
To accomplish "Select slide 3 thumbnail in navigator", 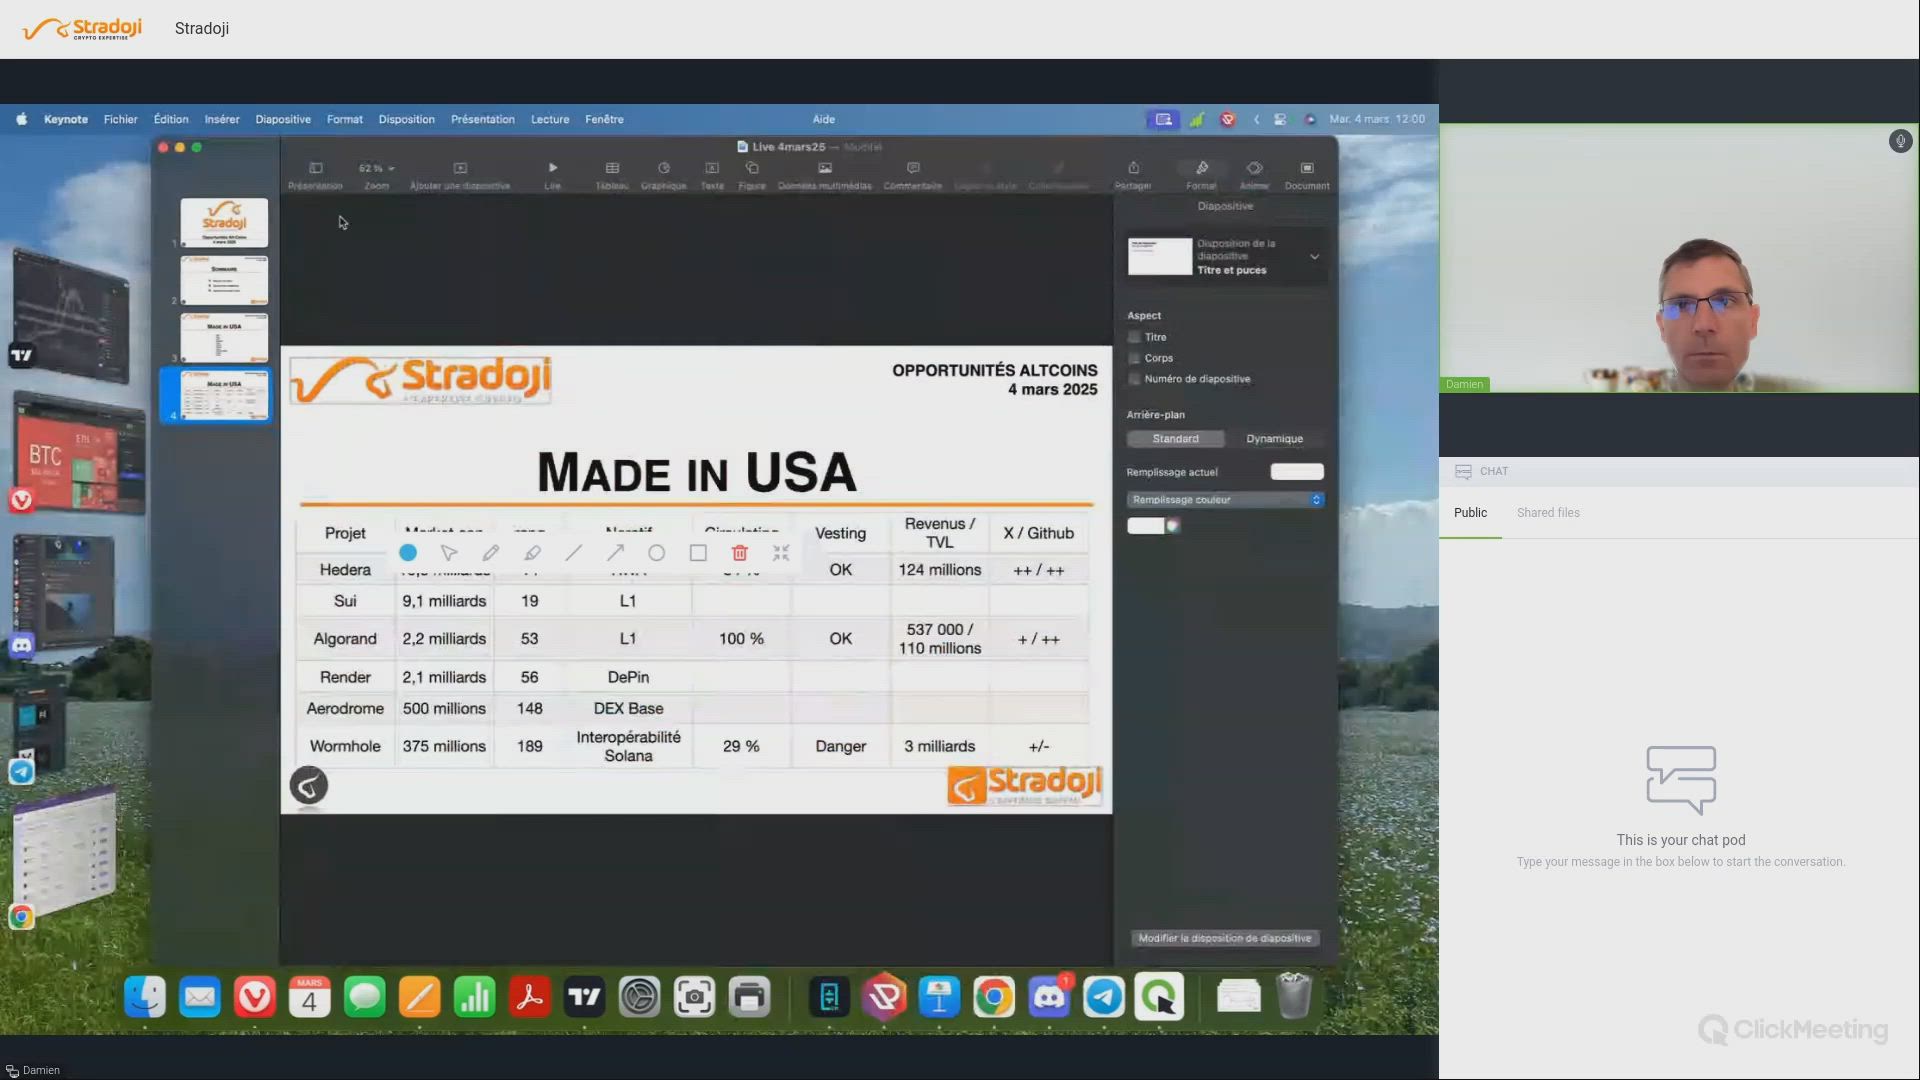I will [x=224, y=337].
